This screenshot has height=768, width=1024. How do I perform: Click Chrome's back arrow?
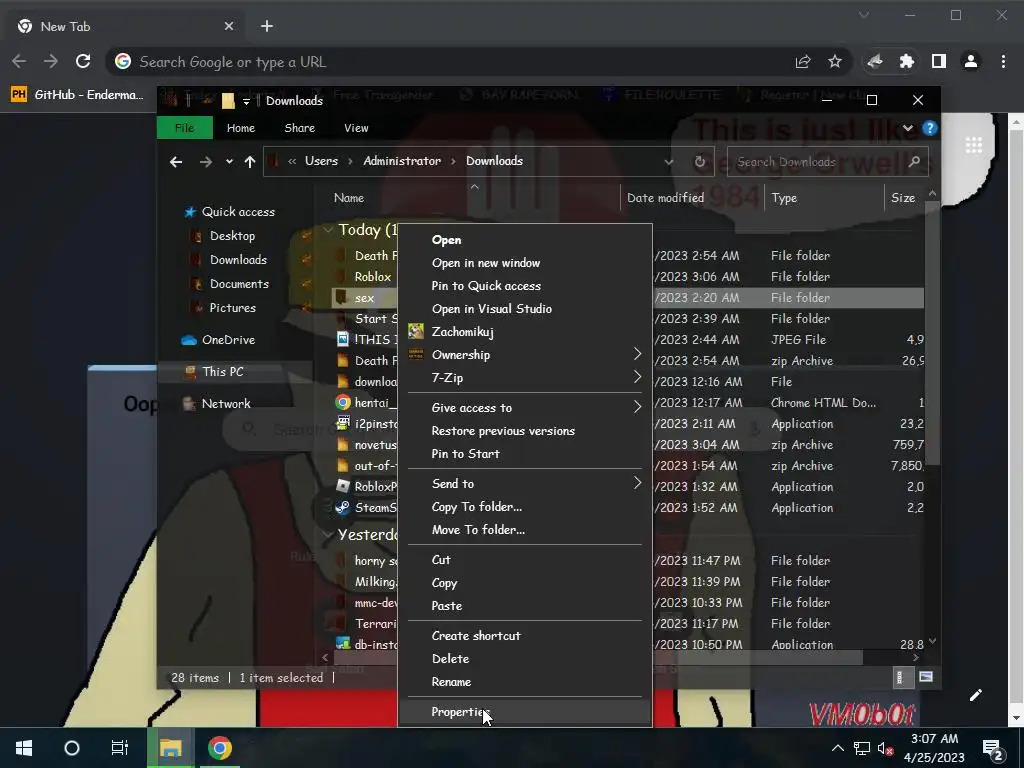[x=19, y=61]
